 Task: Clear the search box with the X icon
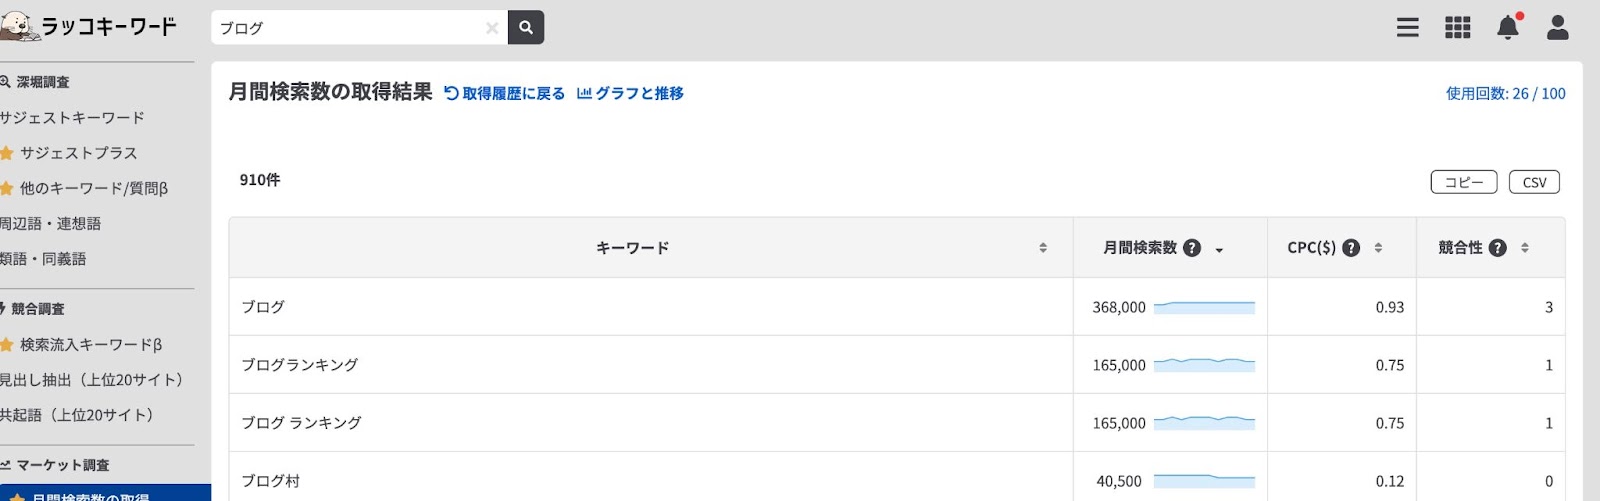click(x=492, y=28)
